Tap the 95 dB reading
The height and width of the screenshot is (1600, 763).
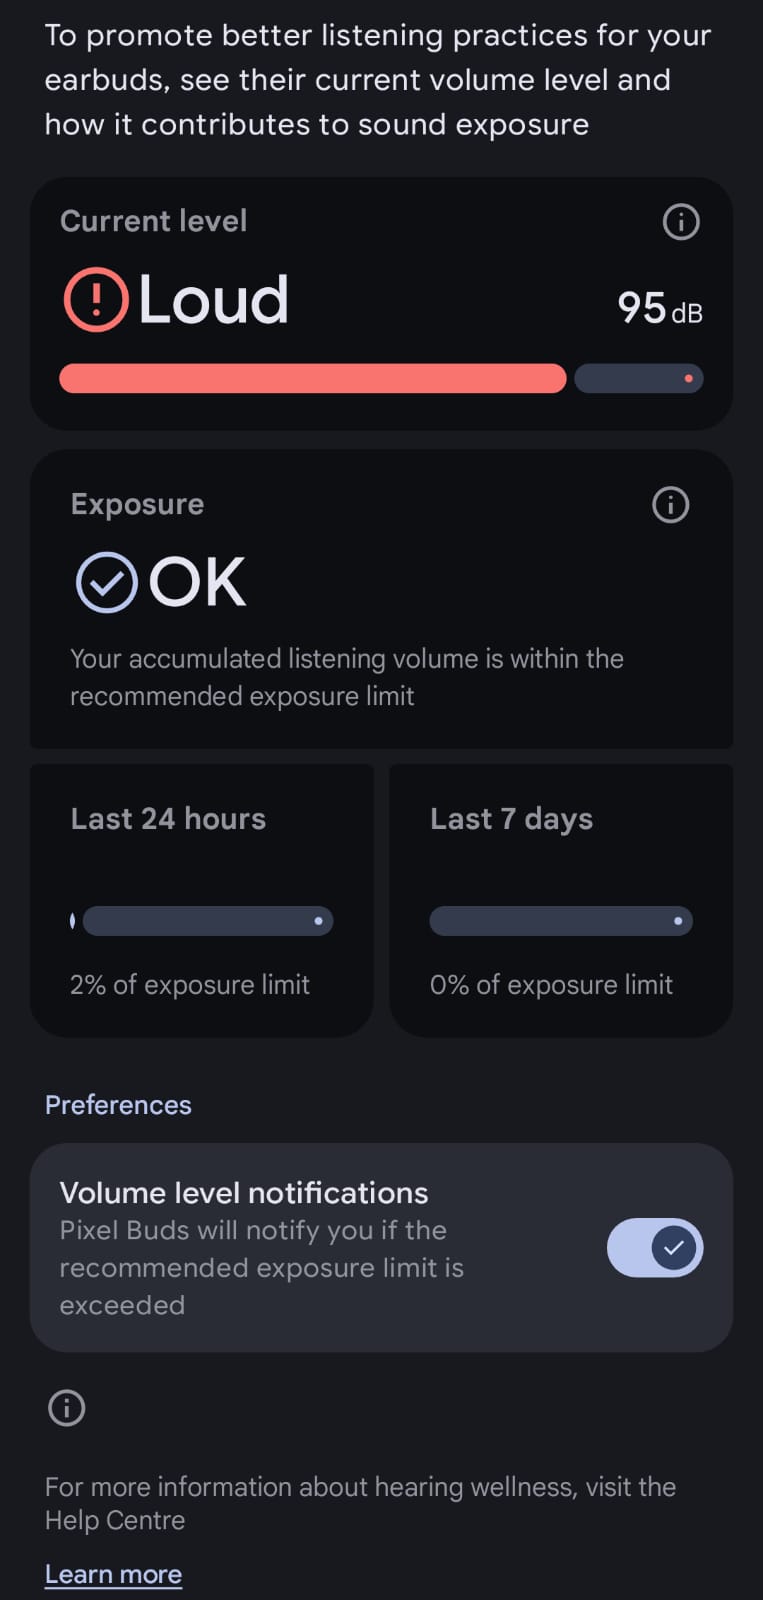659,308
